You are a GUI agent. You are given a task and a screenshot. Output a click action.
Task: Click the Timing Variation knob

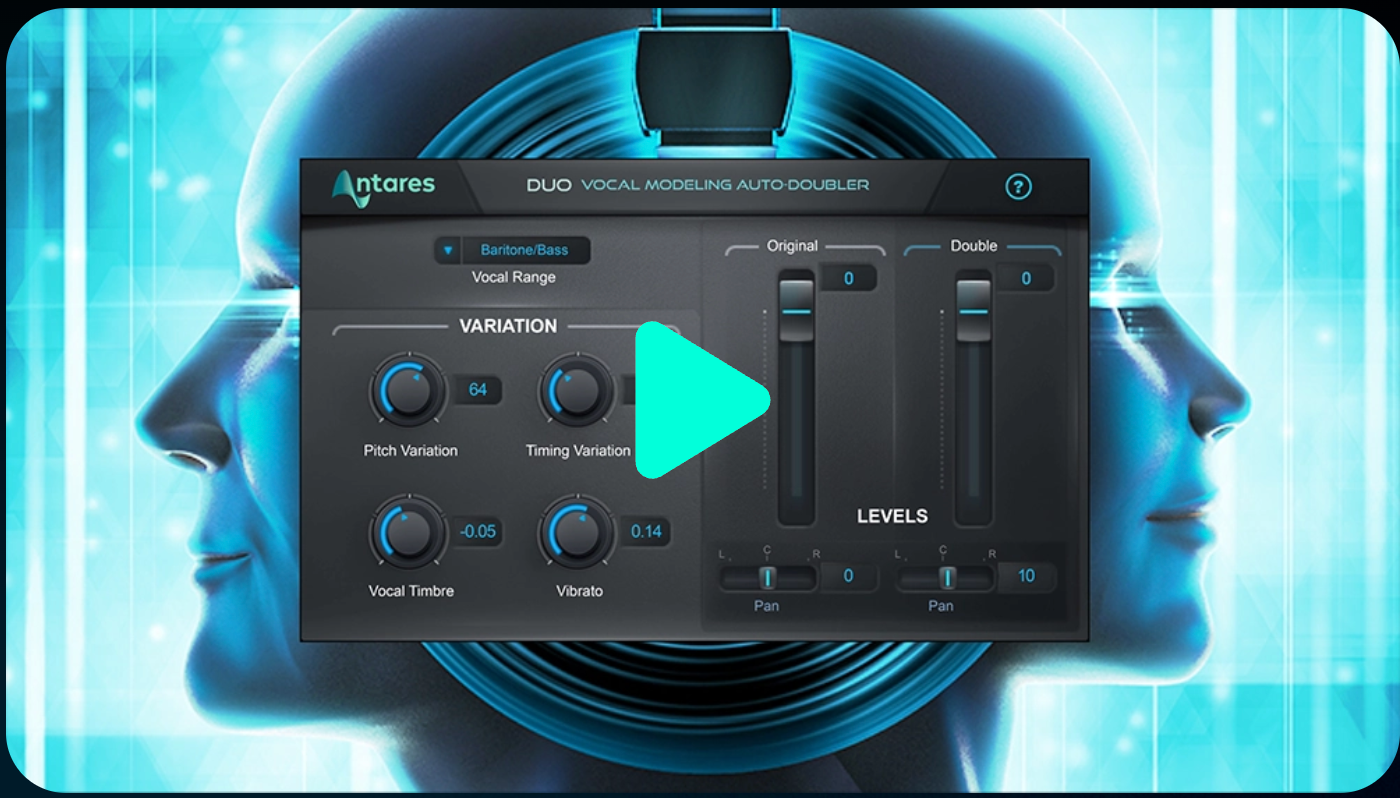pos(576,392)
